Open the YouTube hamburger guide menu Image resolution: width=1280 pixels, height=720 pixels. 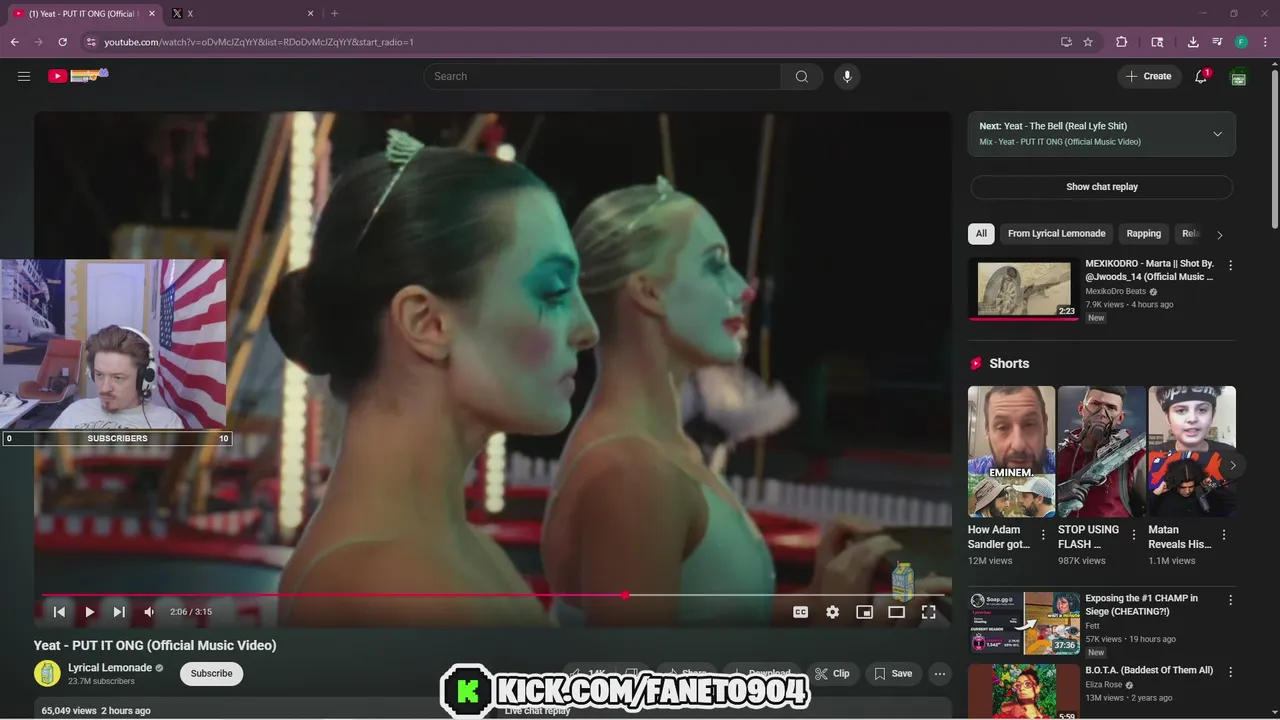pos(24,76)
